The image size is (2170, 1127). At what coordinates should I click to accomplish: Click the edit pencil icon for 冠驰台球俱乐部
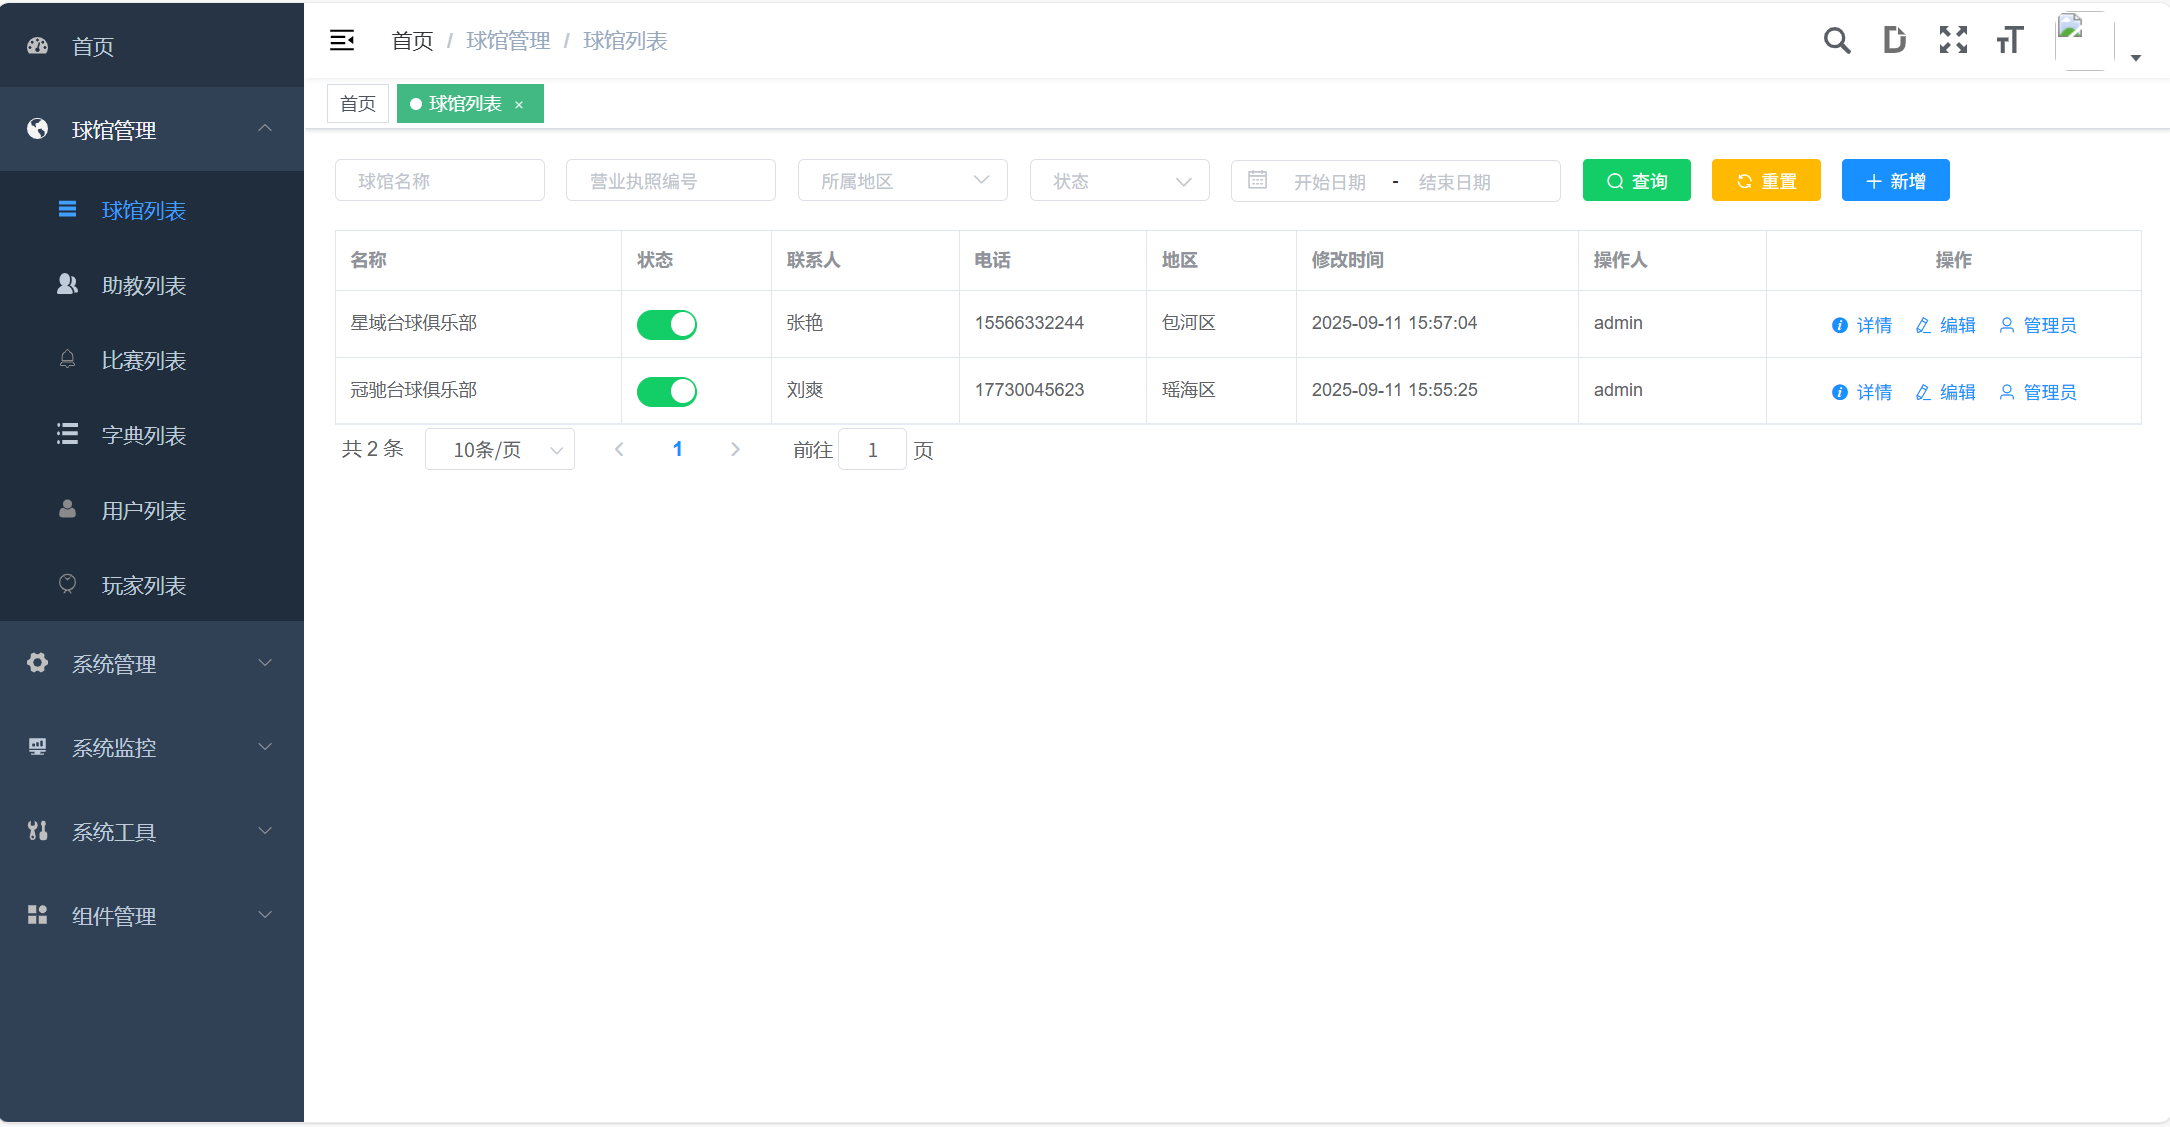coord(1922,392)
